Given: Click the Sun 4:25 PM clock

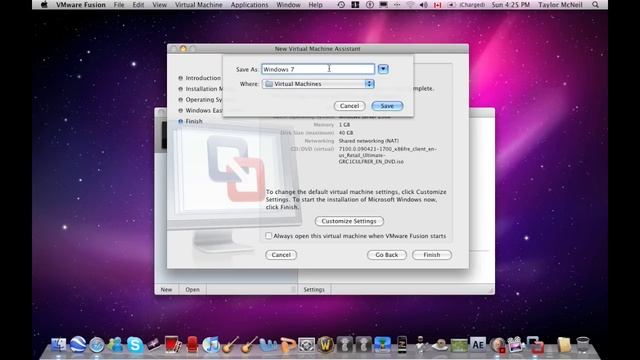Looking at the screenshot, I should pyautogui.click(x=511, y=5).
